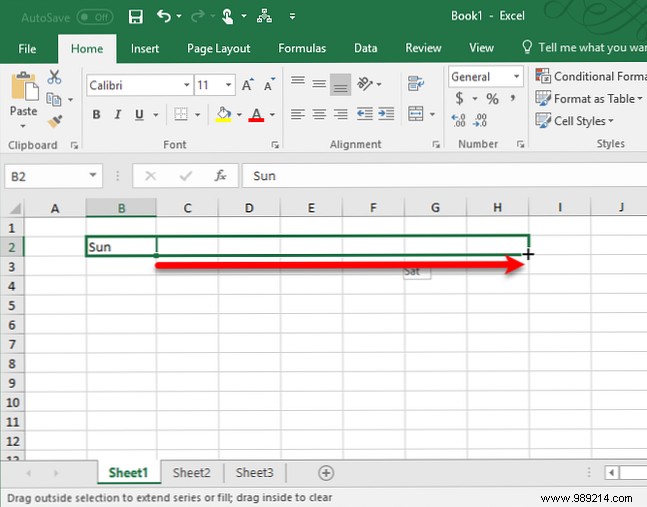
Task: Open the File tab
Action: click(x=27, y=49)
